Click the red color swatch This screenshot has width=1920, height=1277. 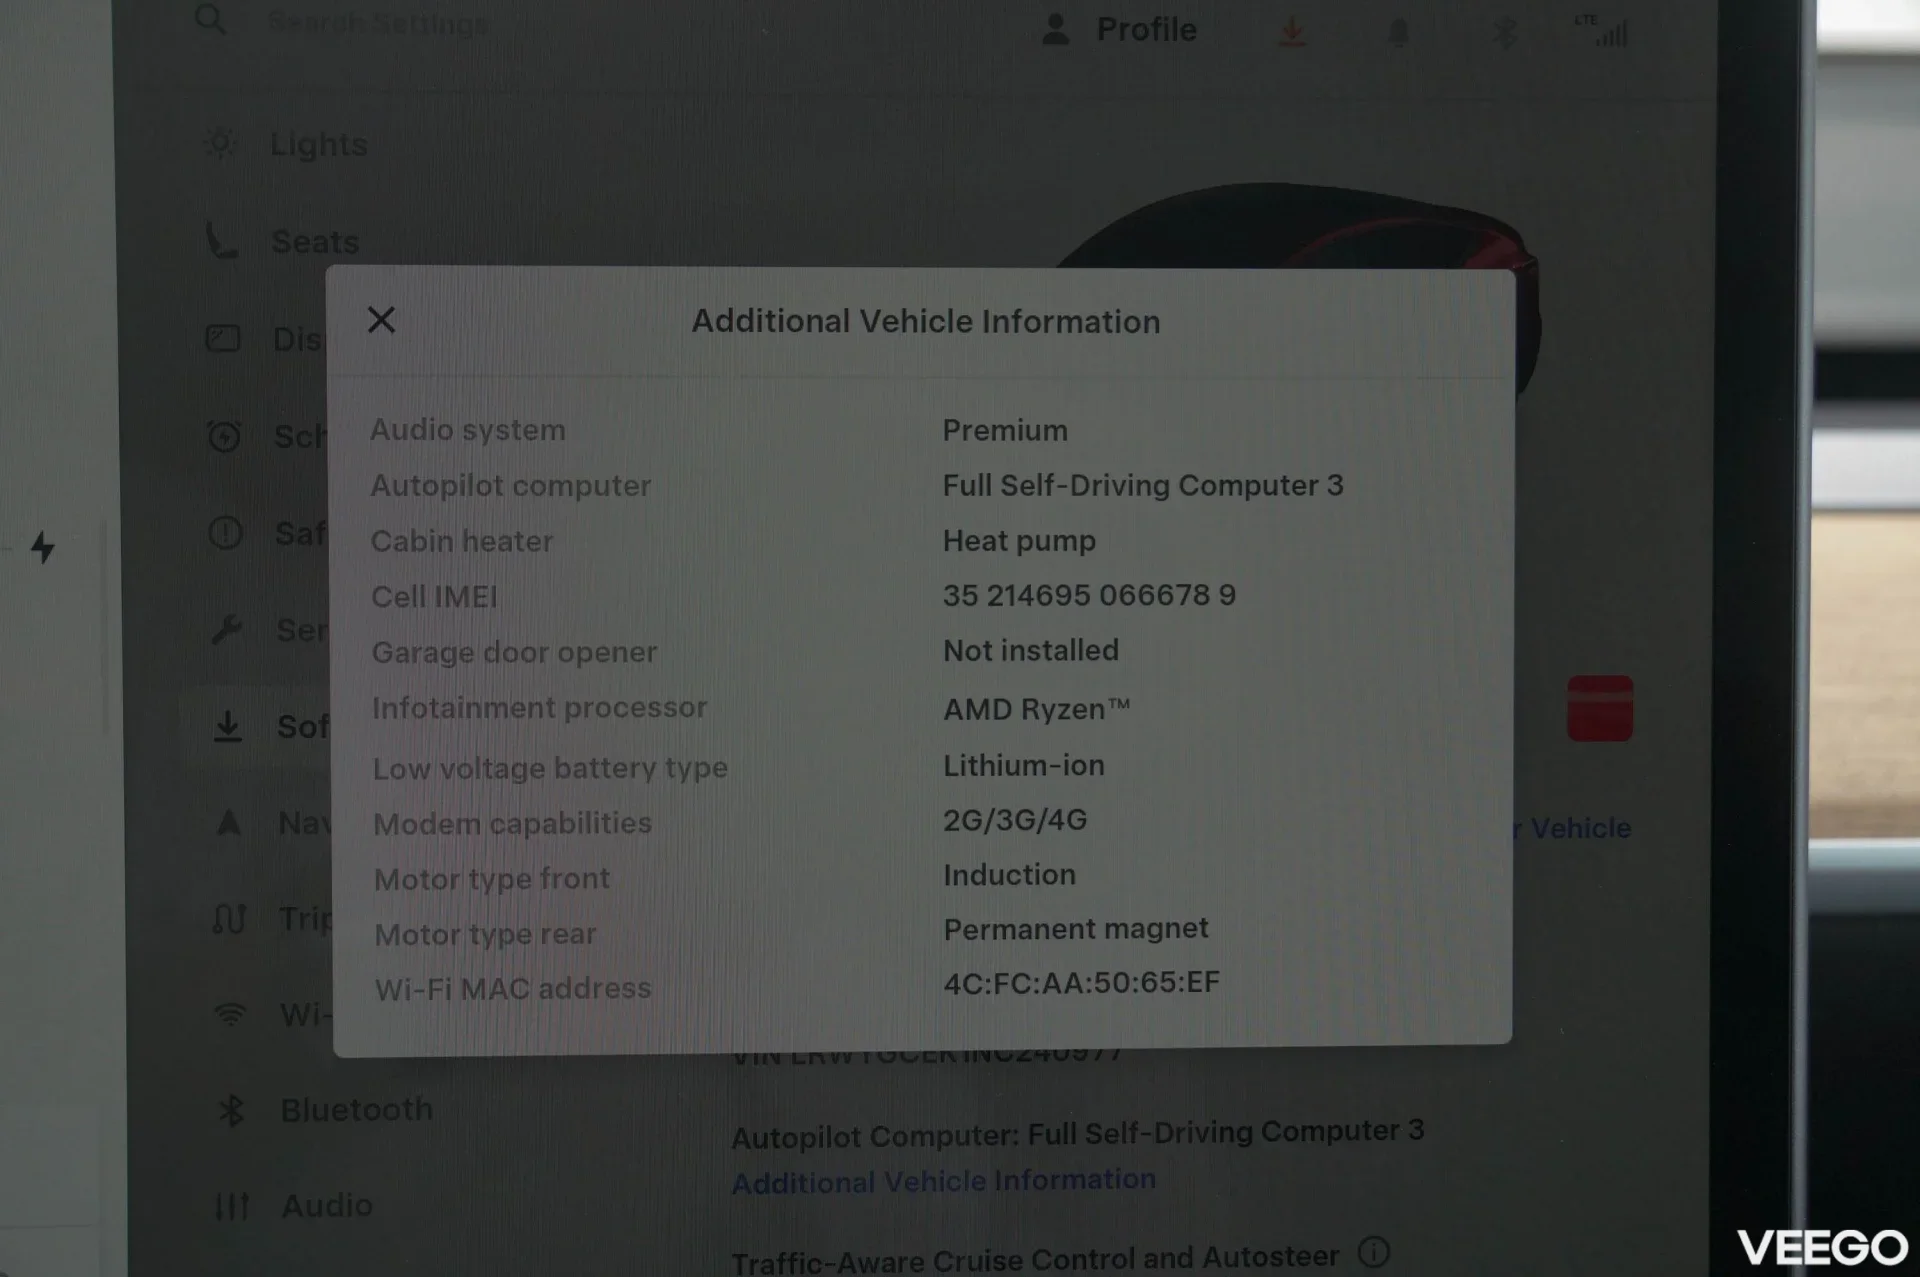[1600, 708]
